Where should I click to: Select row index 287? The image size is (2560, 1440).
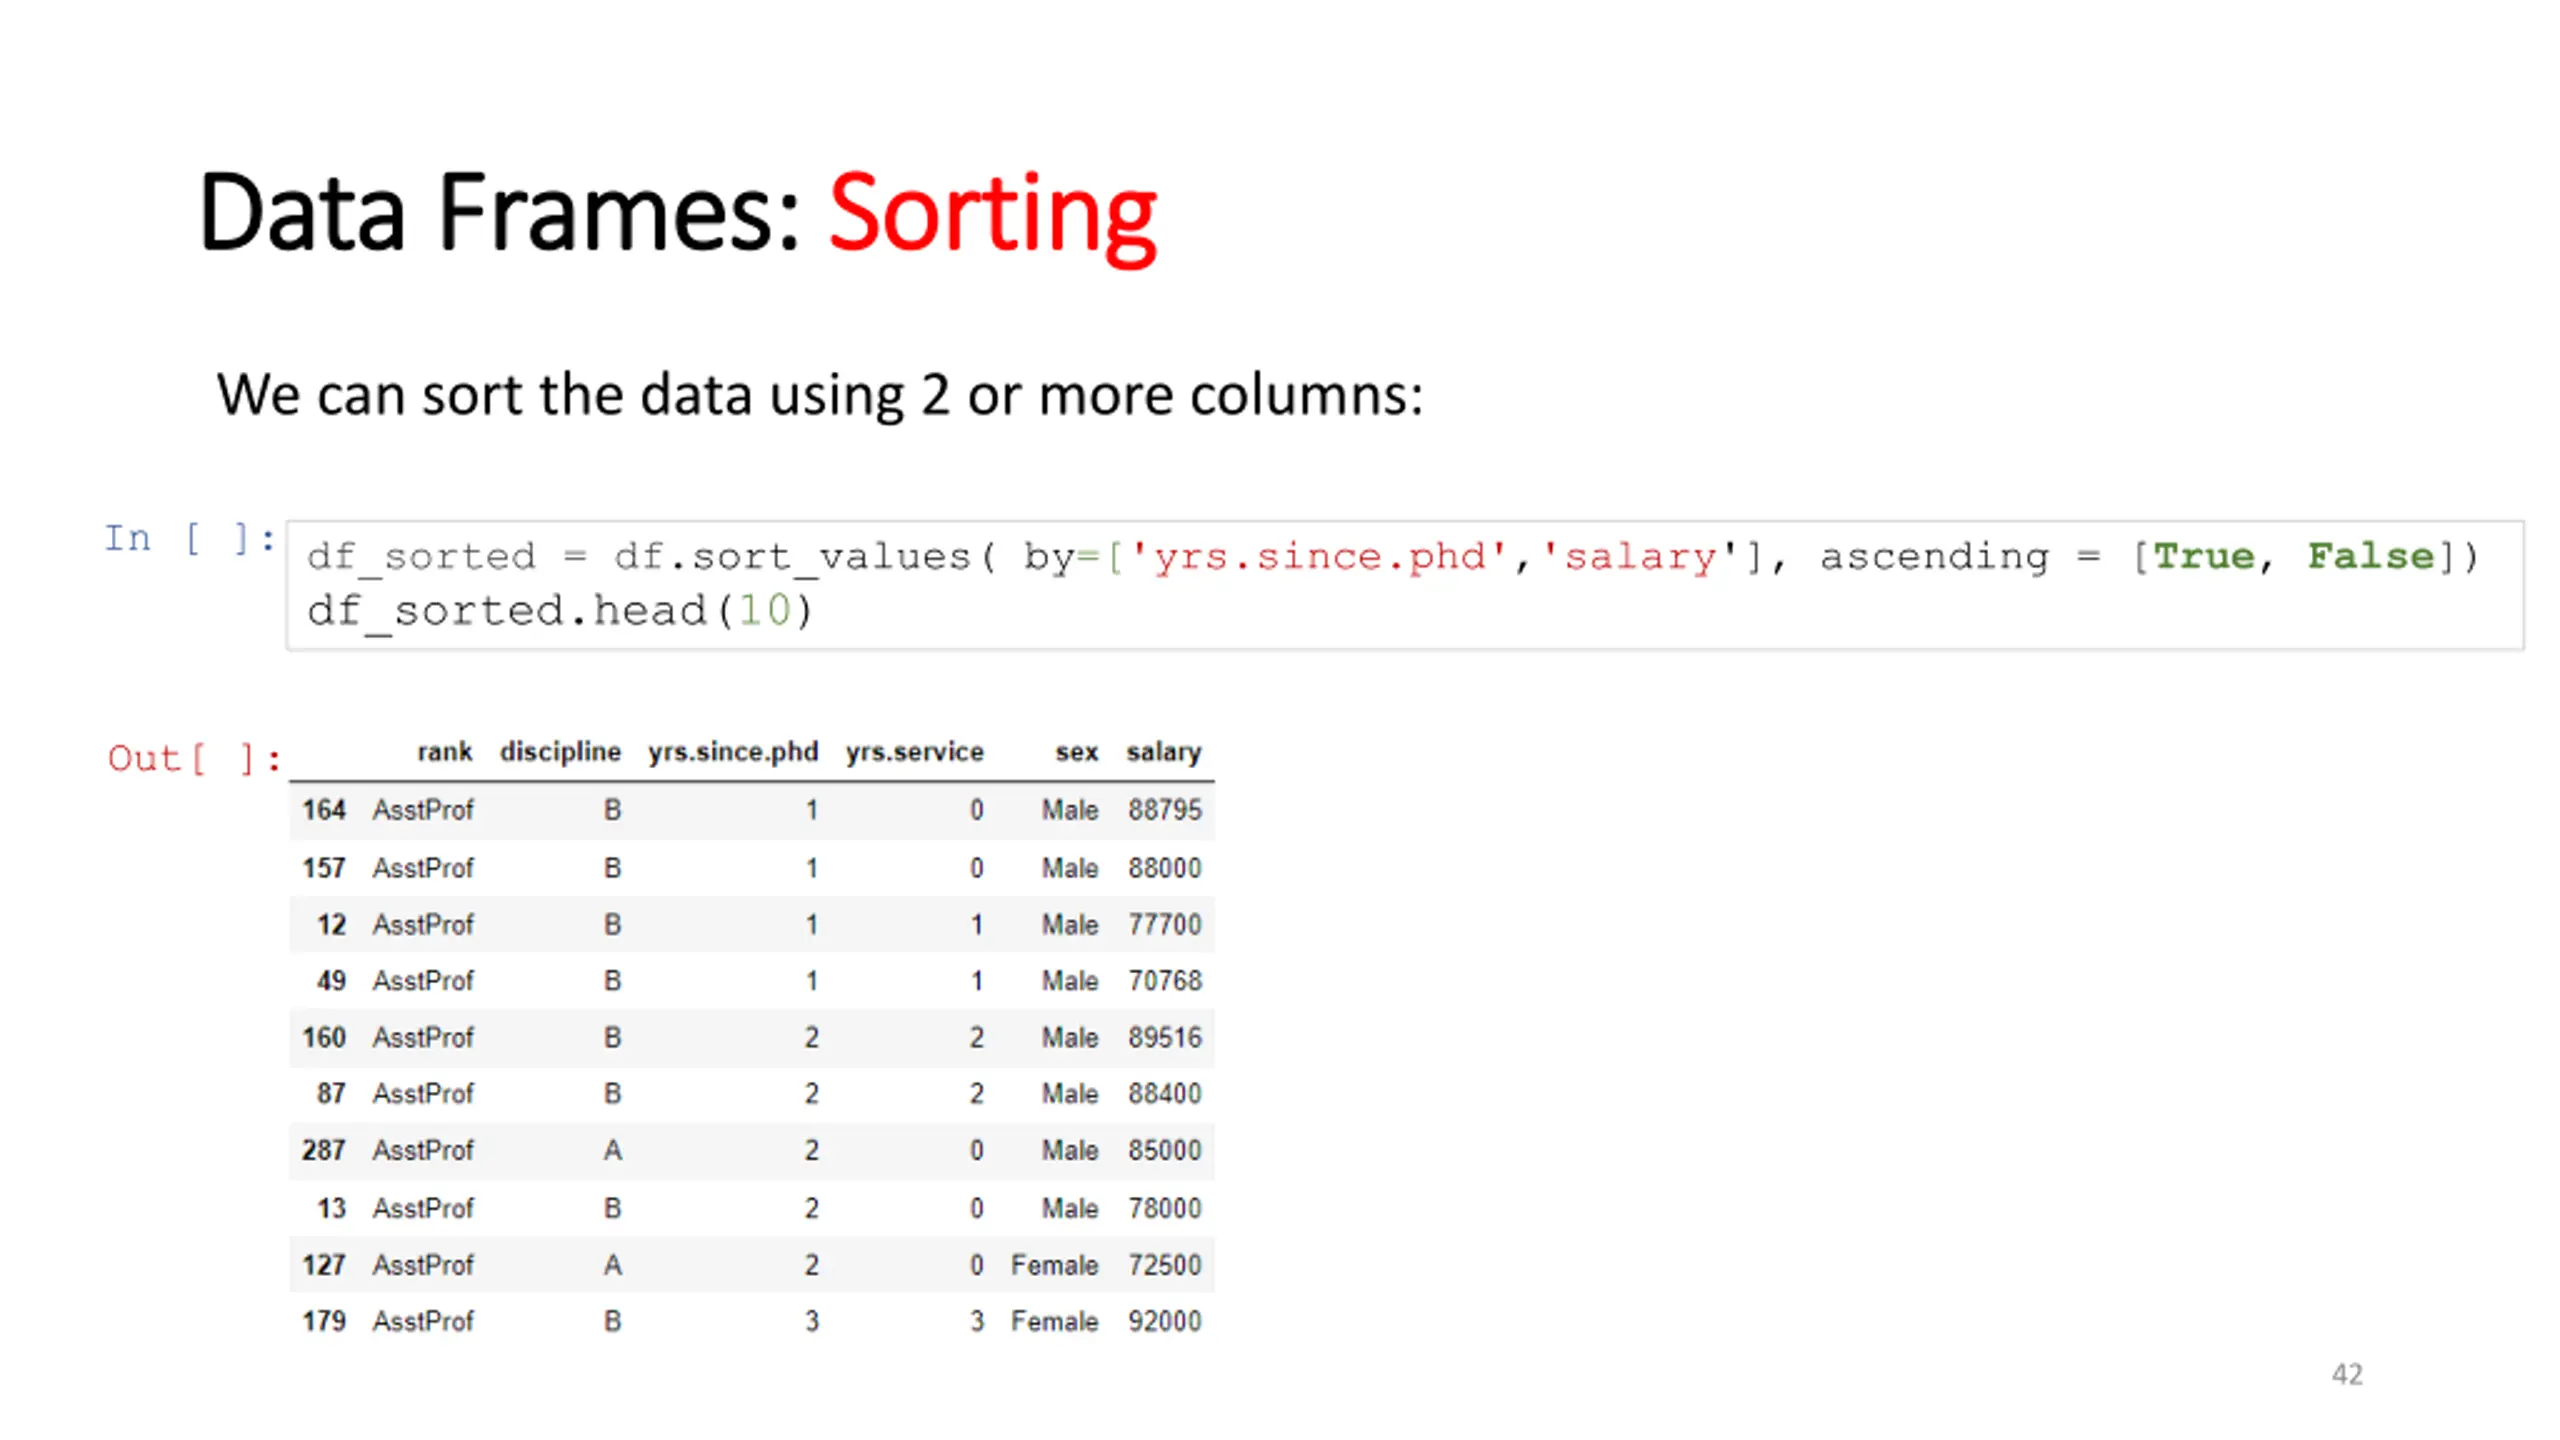click(x=324, y=1150)
